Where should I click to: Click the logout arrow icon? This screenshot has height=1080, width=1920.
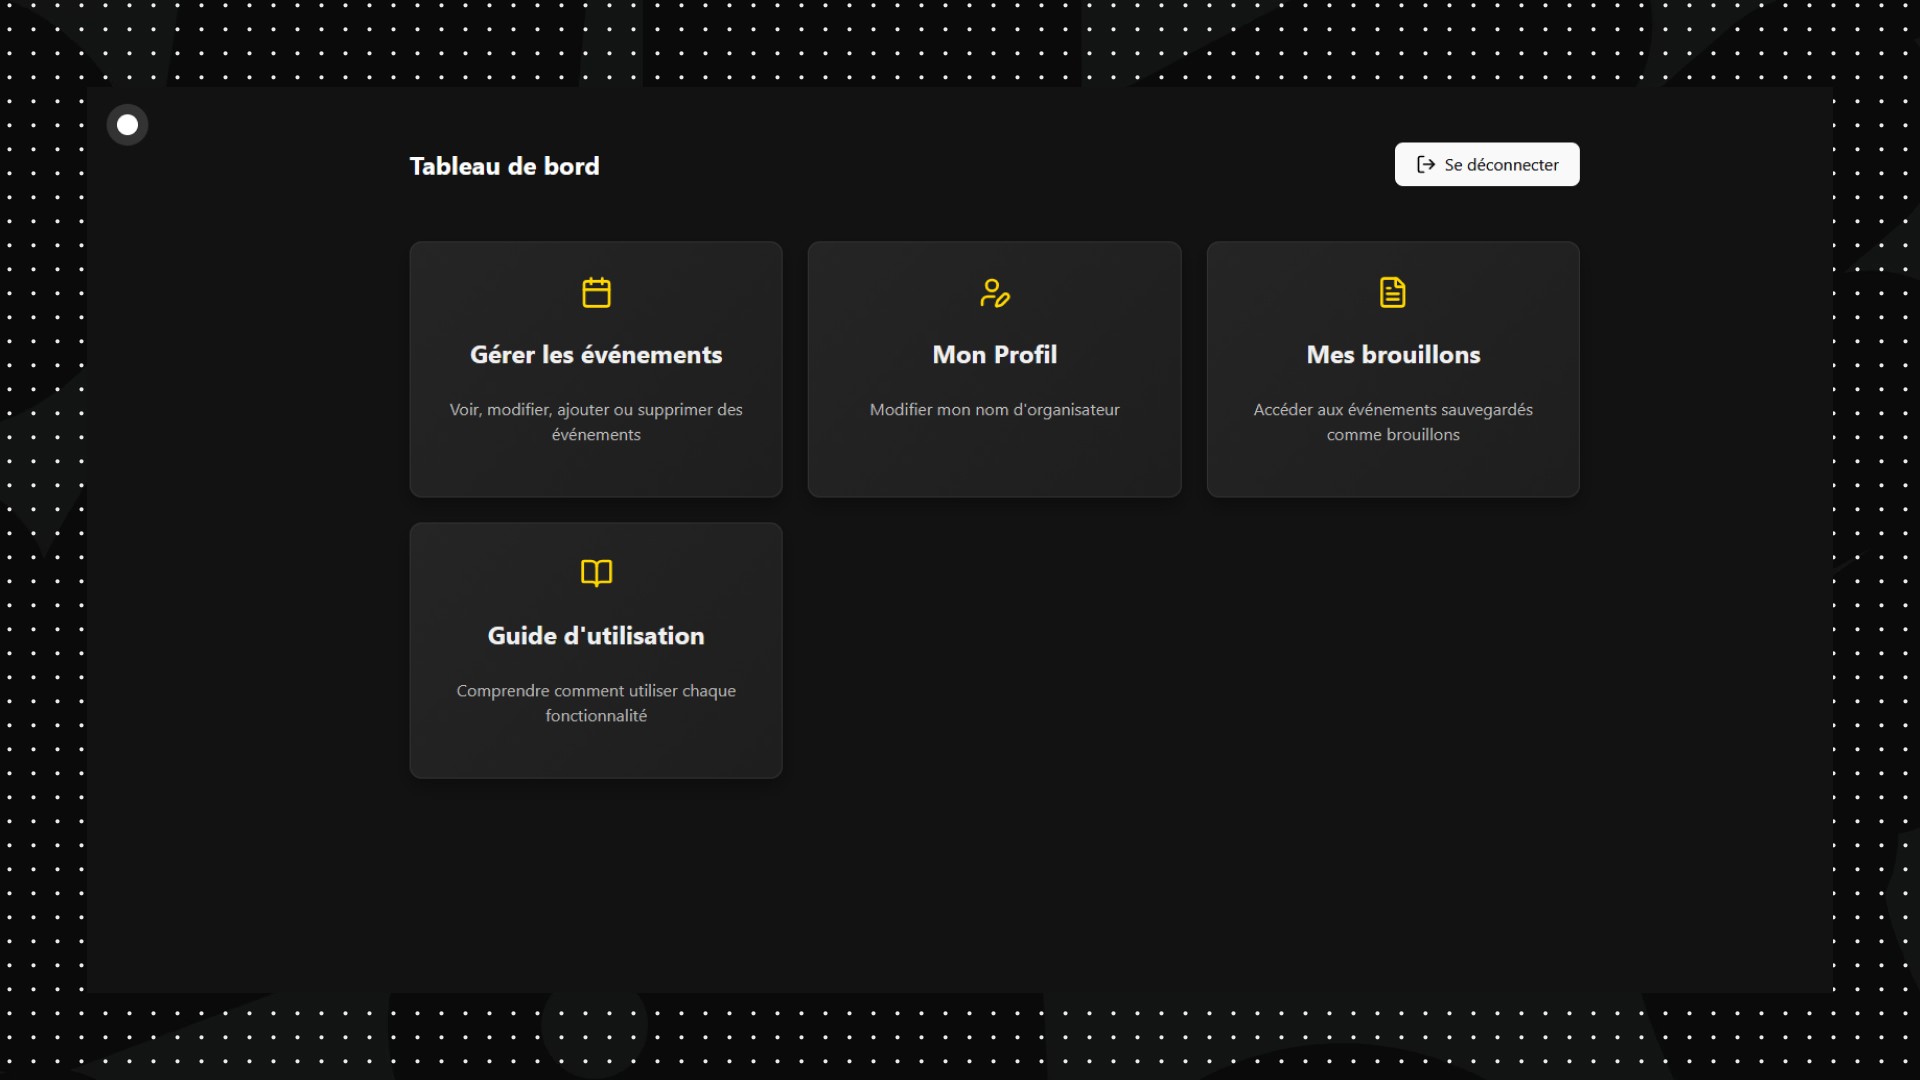1426,165
